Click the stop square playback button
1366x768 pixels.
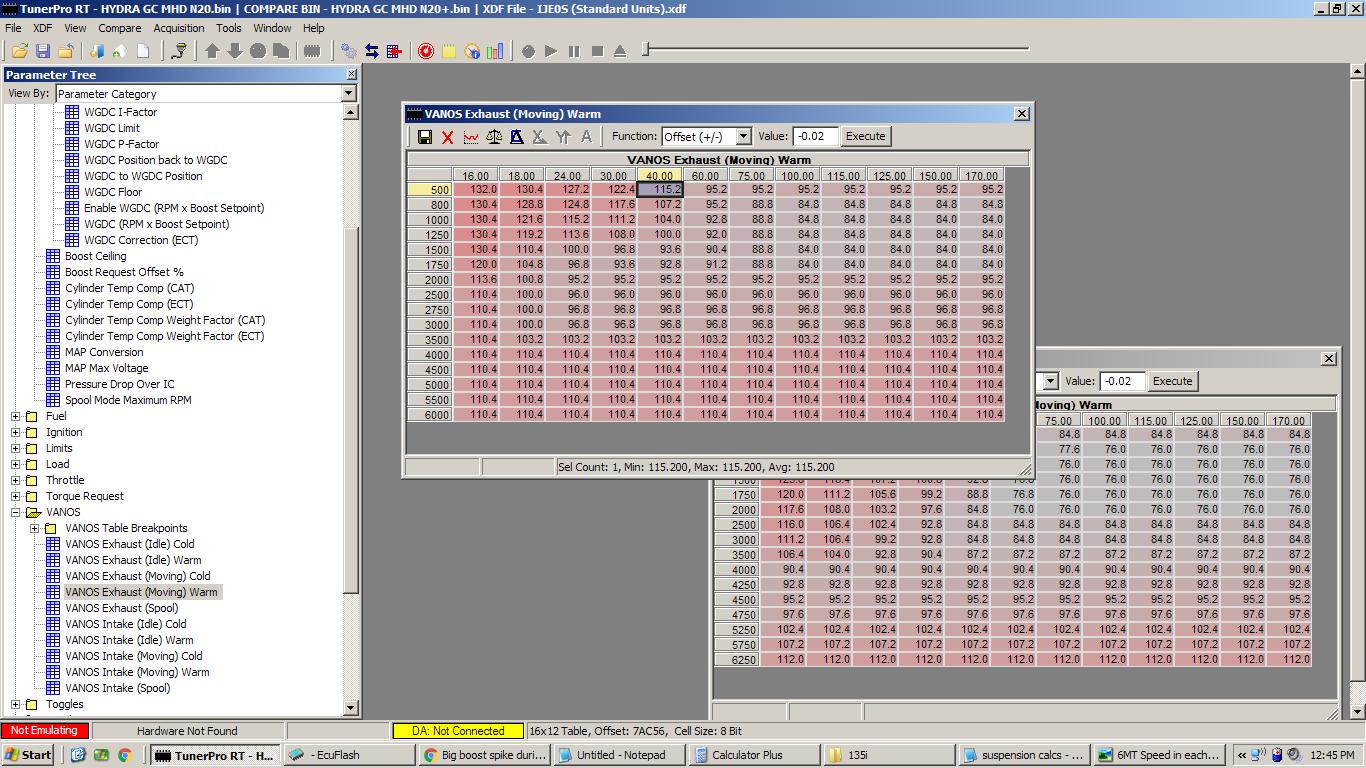point(597,51)
